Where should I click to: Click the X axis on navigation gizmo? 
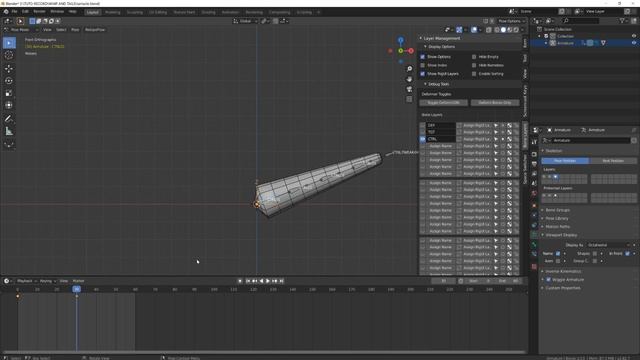click(411, 51)
